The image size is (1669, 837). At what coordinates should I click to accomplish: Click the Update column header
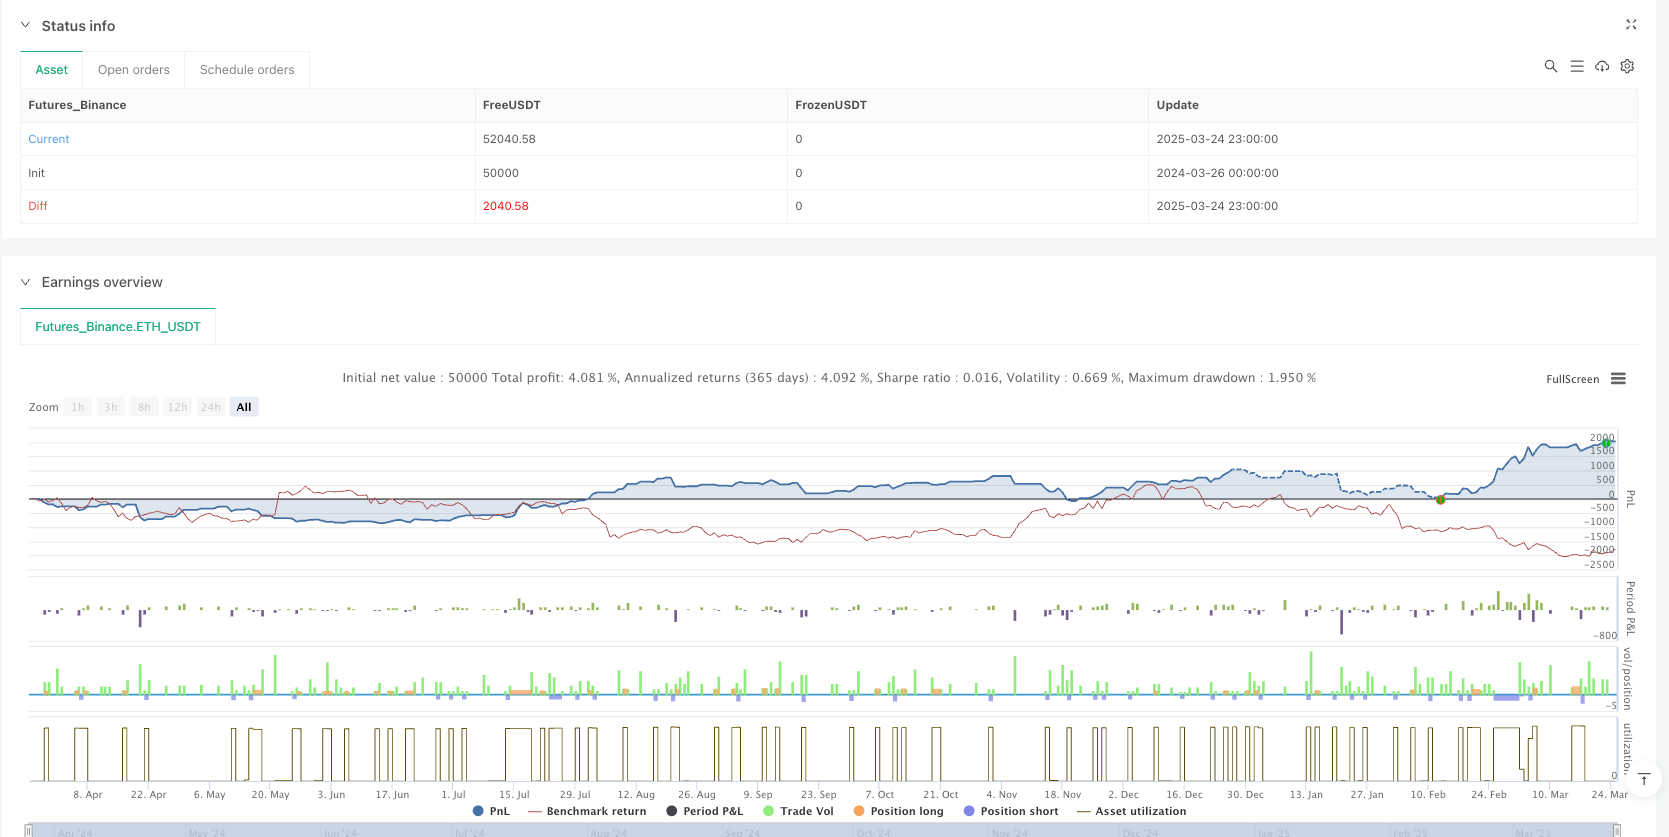[1177, 105]
